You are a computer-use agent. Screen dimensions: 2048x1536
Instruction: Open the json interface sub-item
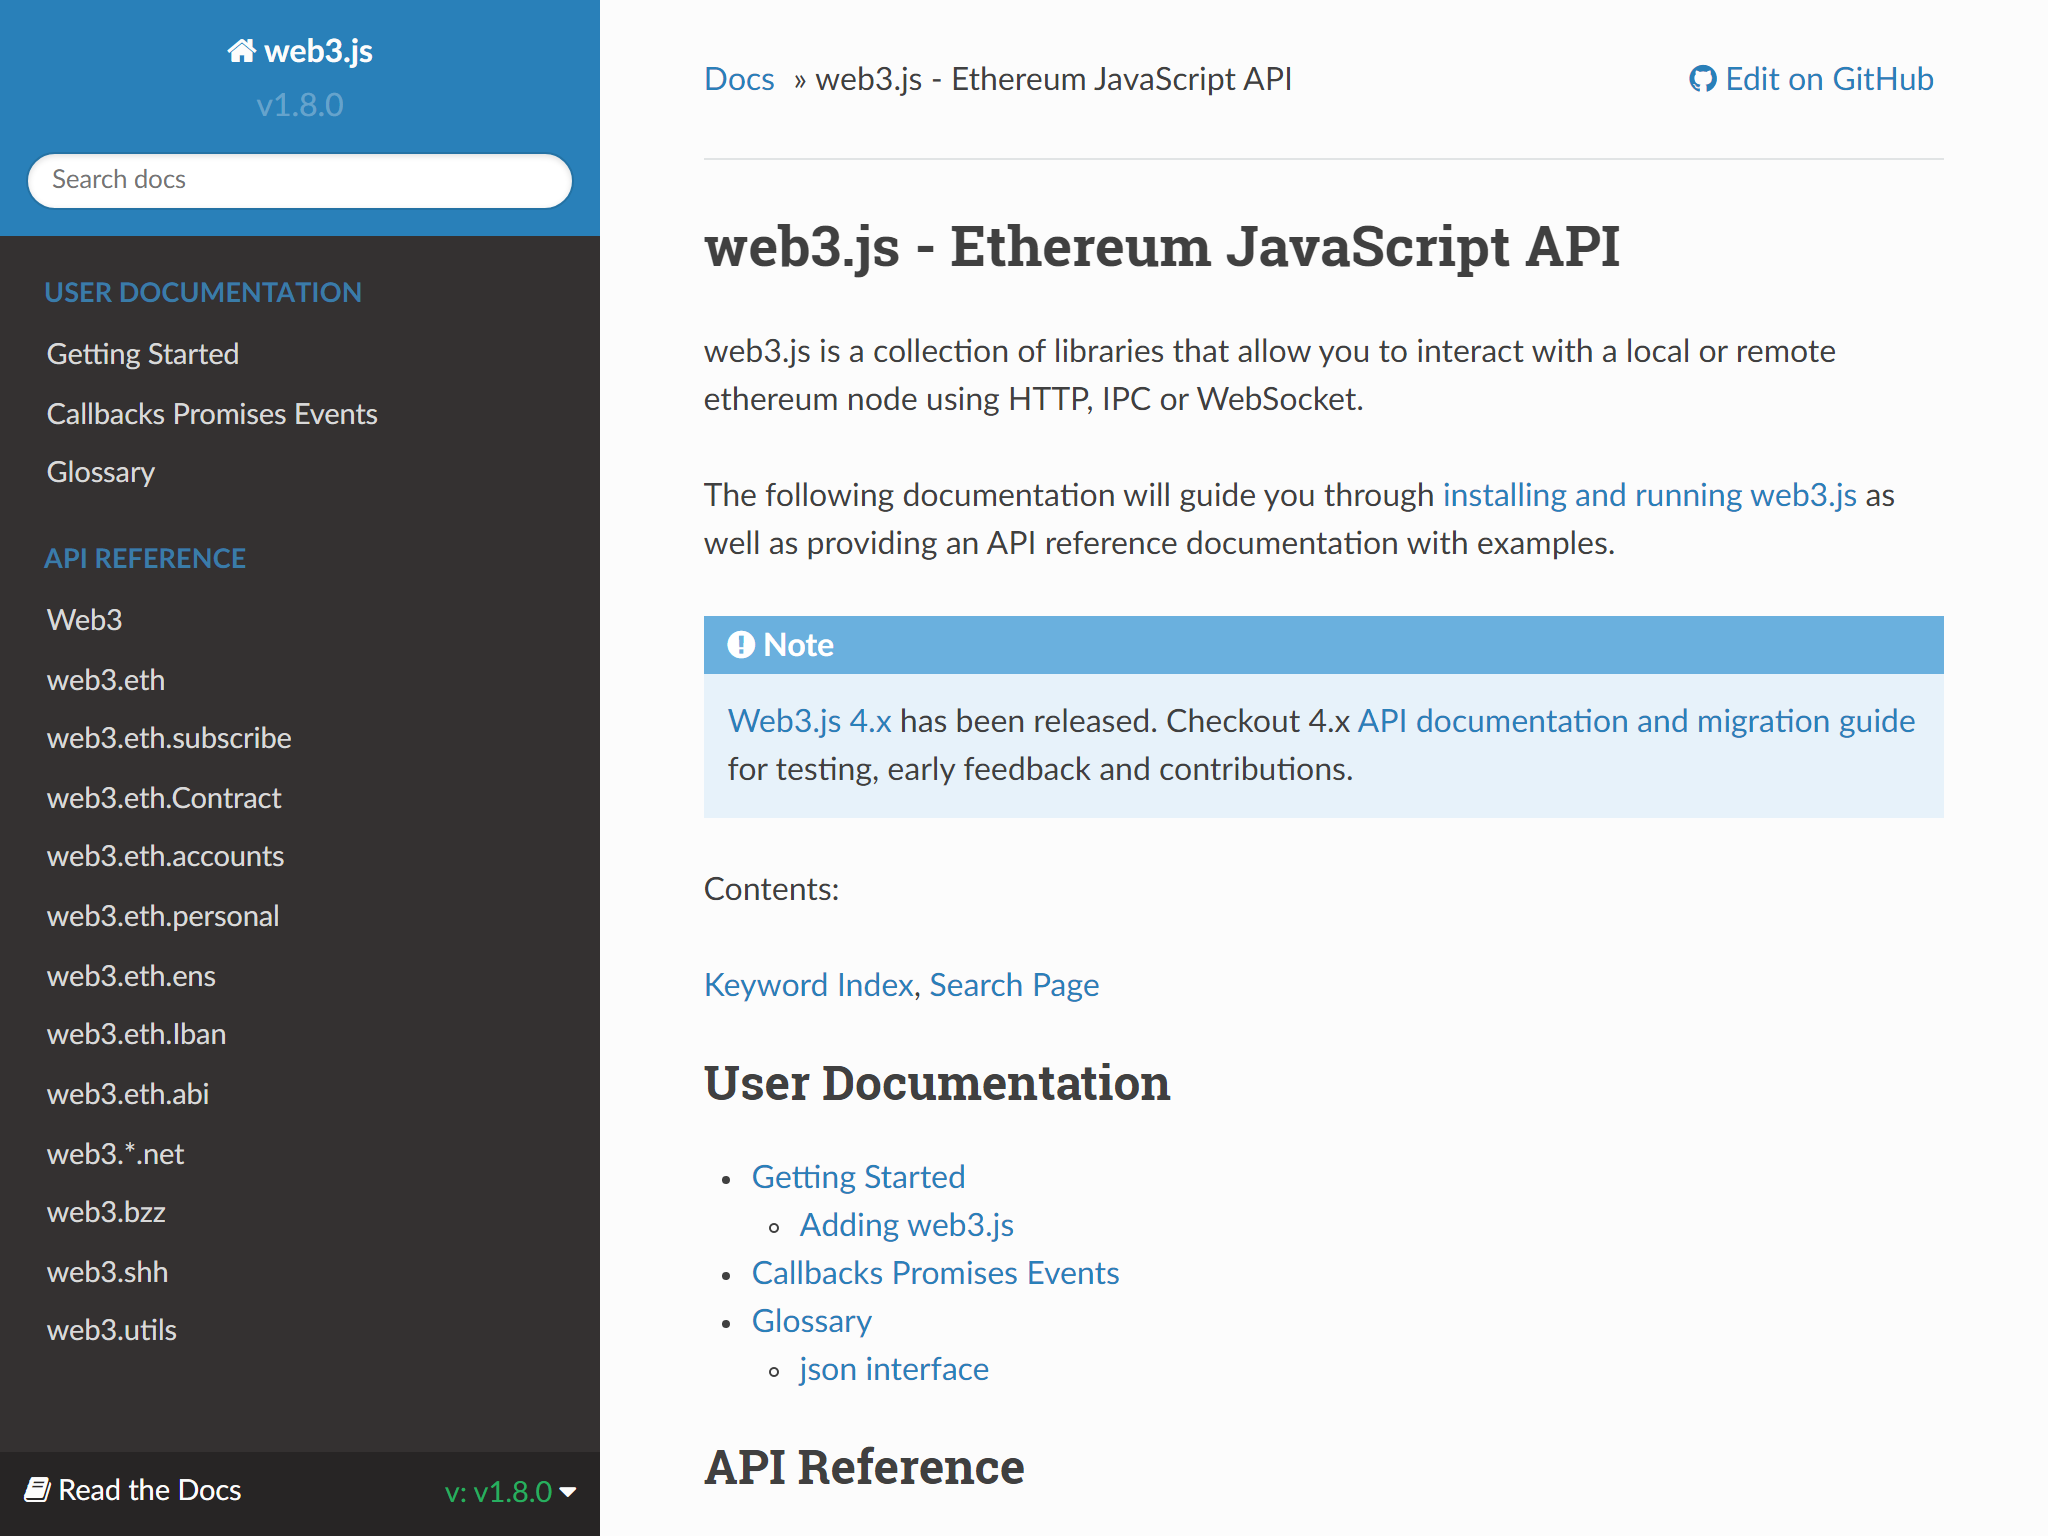coord(893,1369)
